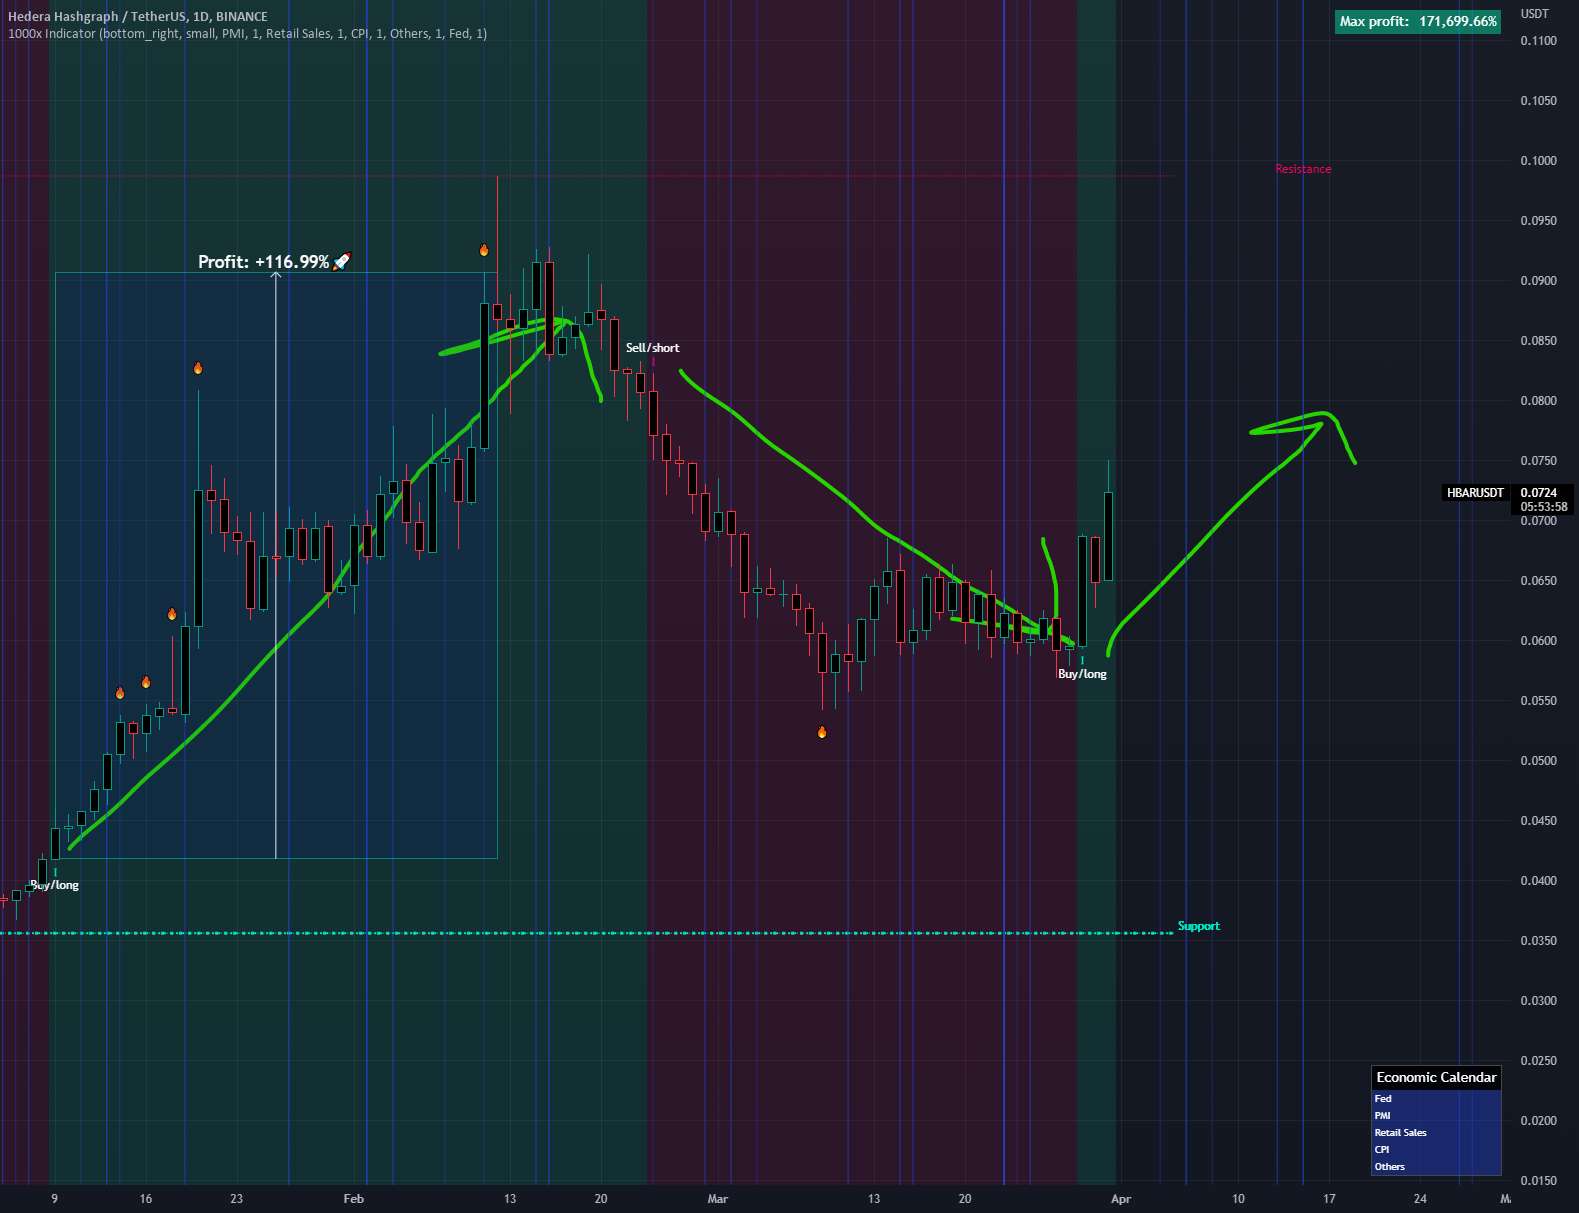Click the fire icon just below the 0.0650 level
The image size is (1579, 1213).
(172, 614)
